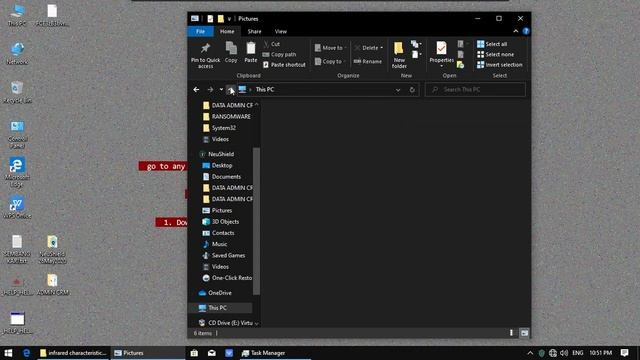Image resolution: width=640 pixels, height=360 pixels.
Task: Open Properties of the selected item
Action: pyautogui.click(x=441, y=53)
